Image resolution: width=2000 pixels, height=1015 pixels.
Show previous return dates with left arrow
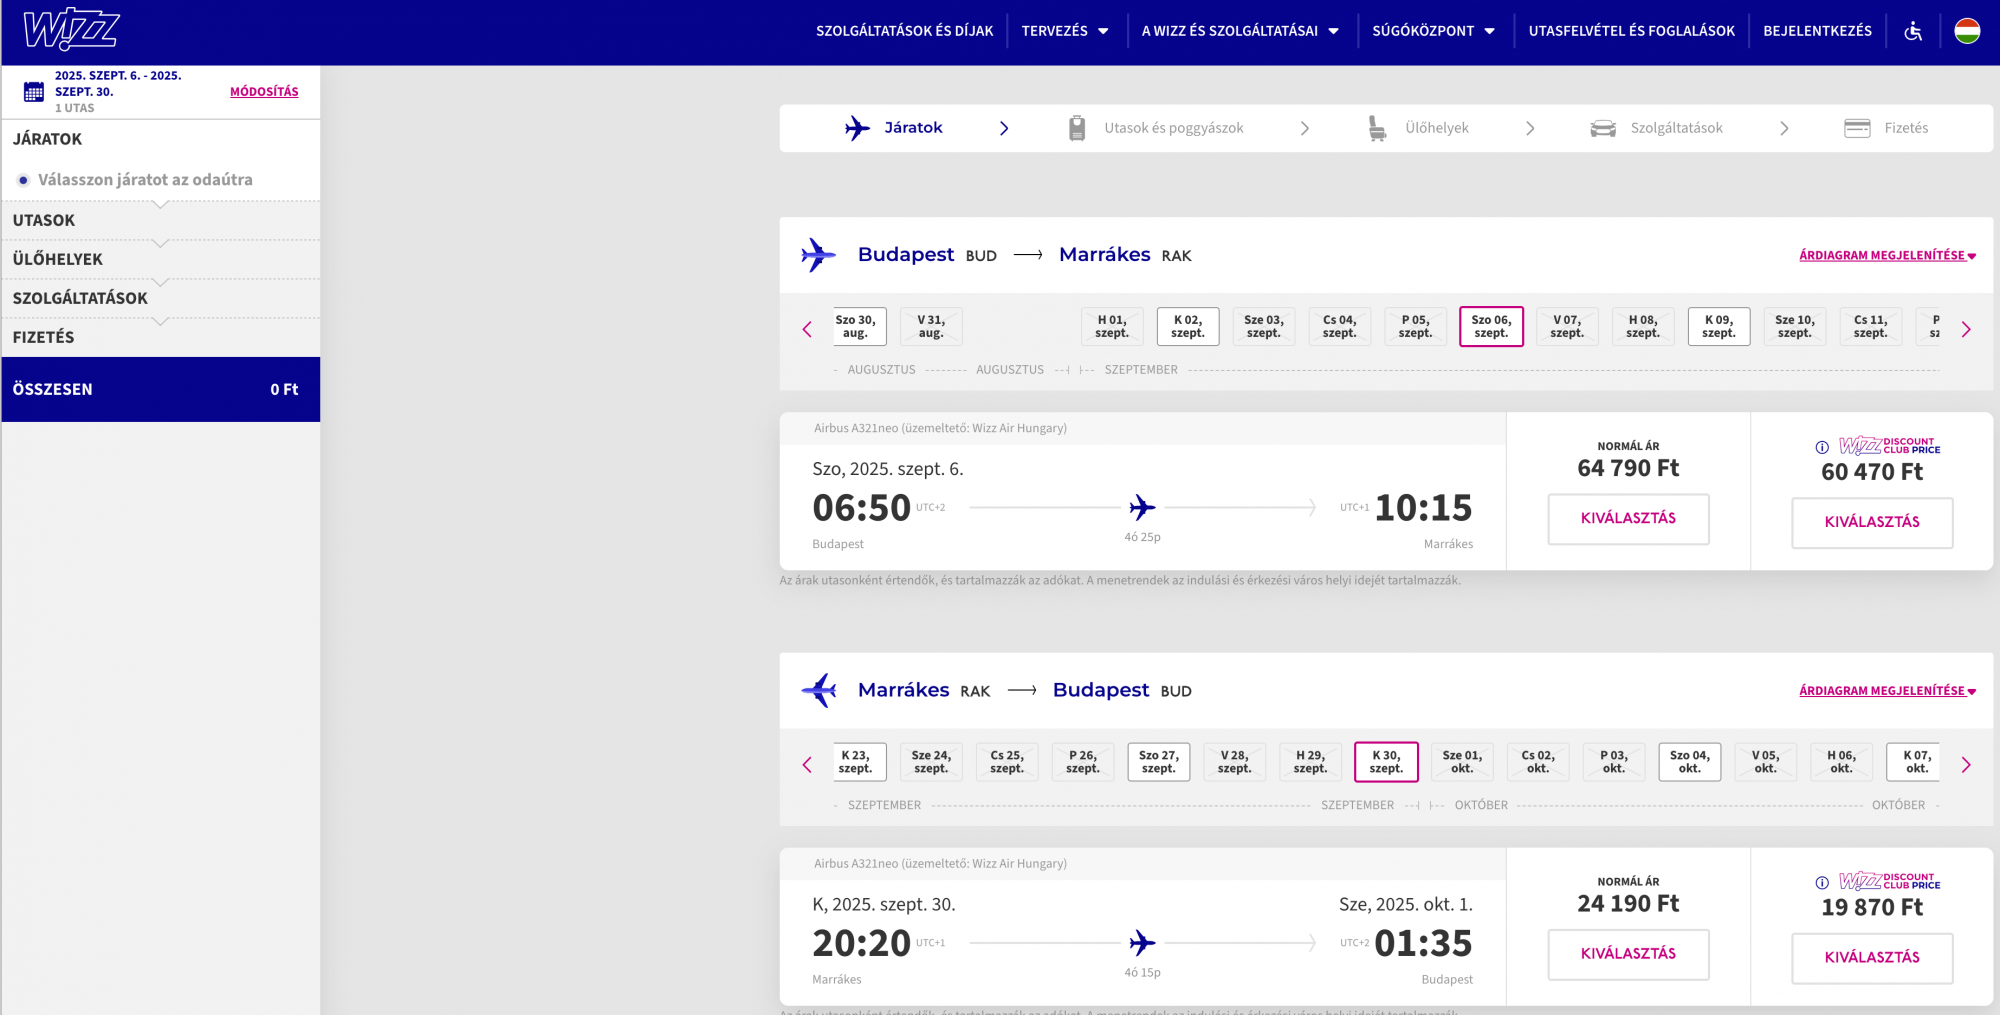807,765
